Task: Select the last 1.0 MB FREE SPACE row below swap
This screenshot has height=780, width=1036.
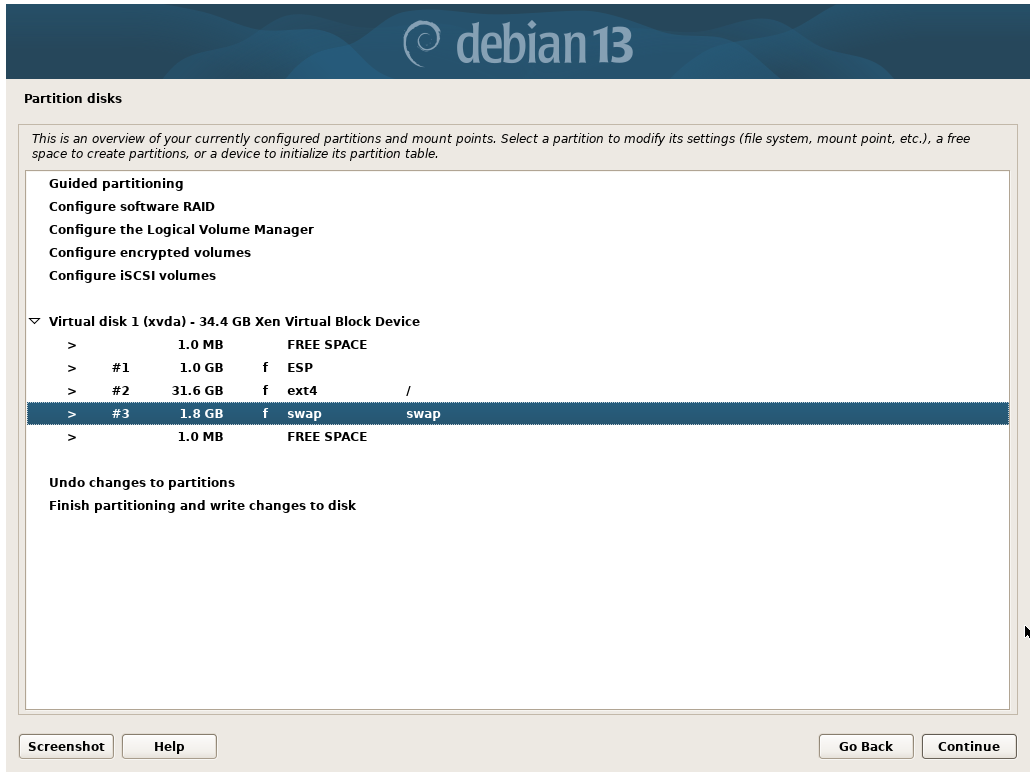Action: pos(517,437)
